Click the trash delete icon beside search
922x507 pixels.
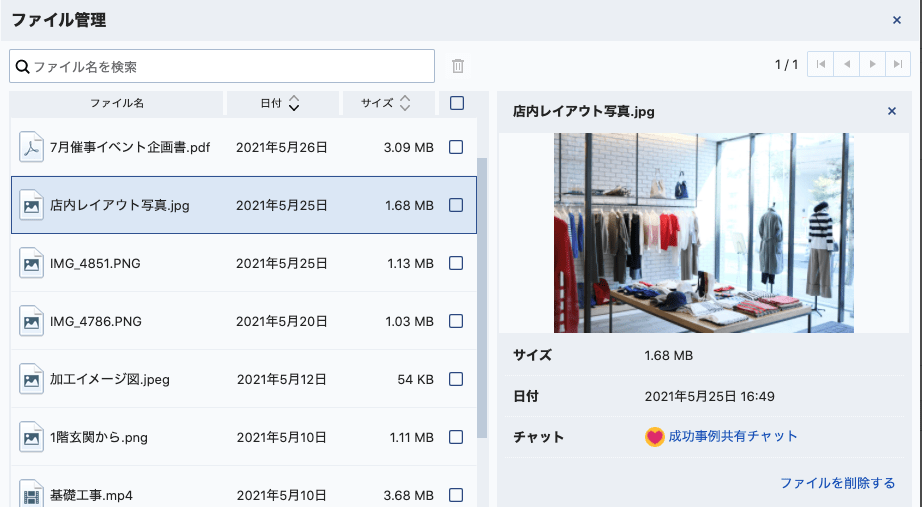coord(458,66)
